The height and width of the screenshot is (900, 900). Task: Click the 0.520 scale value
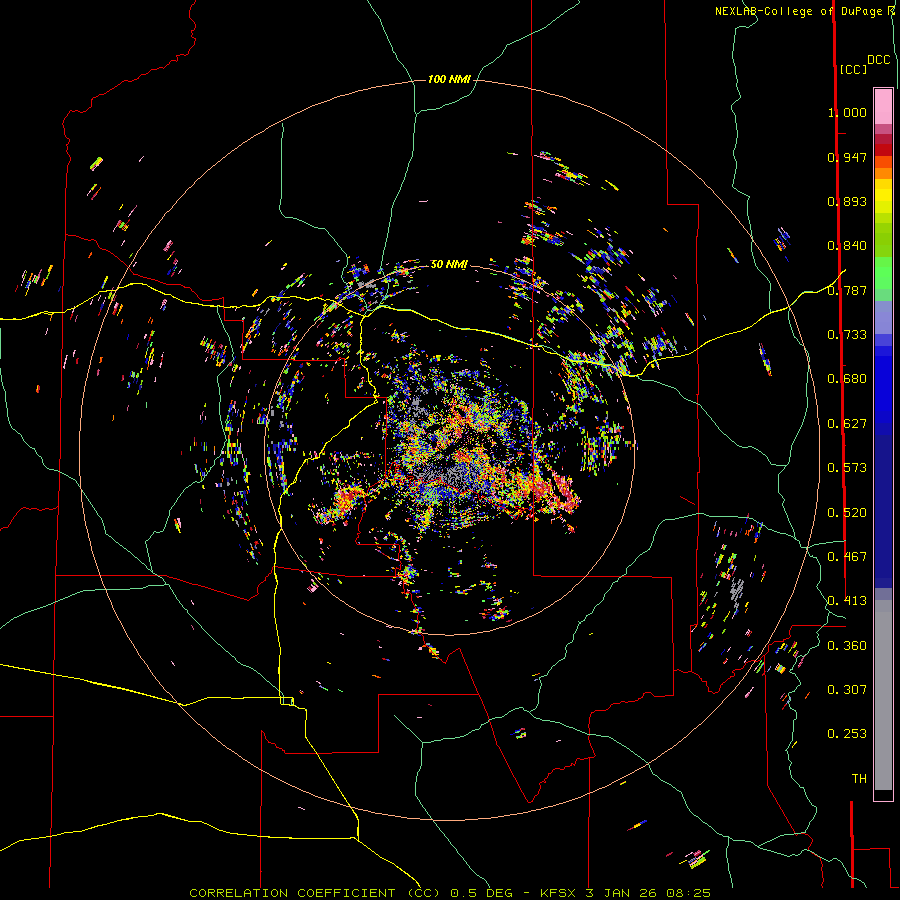pos(847,513)
